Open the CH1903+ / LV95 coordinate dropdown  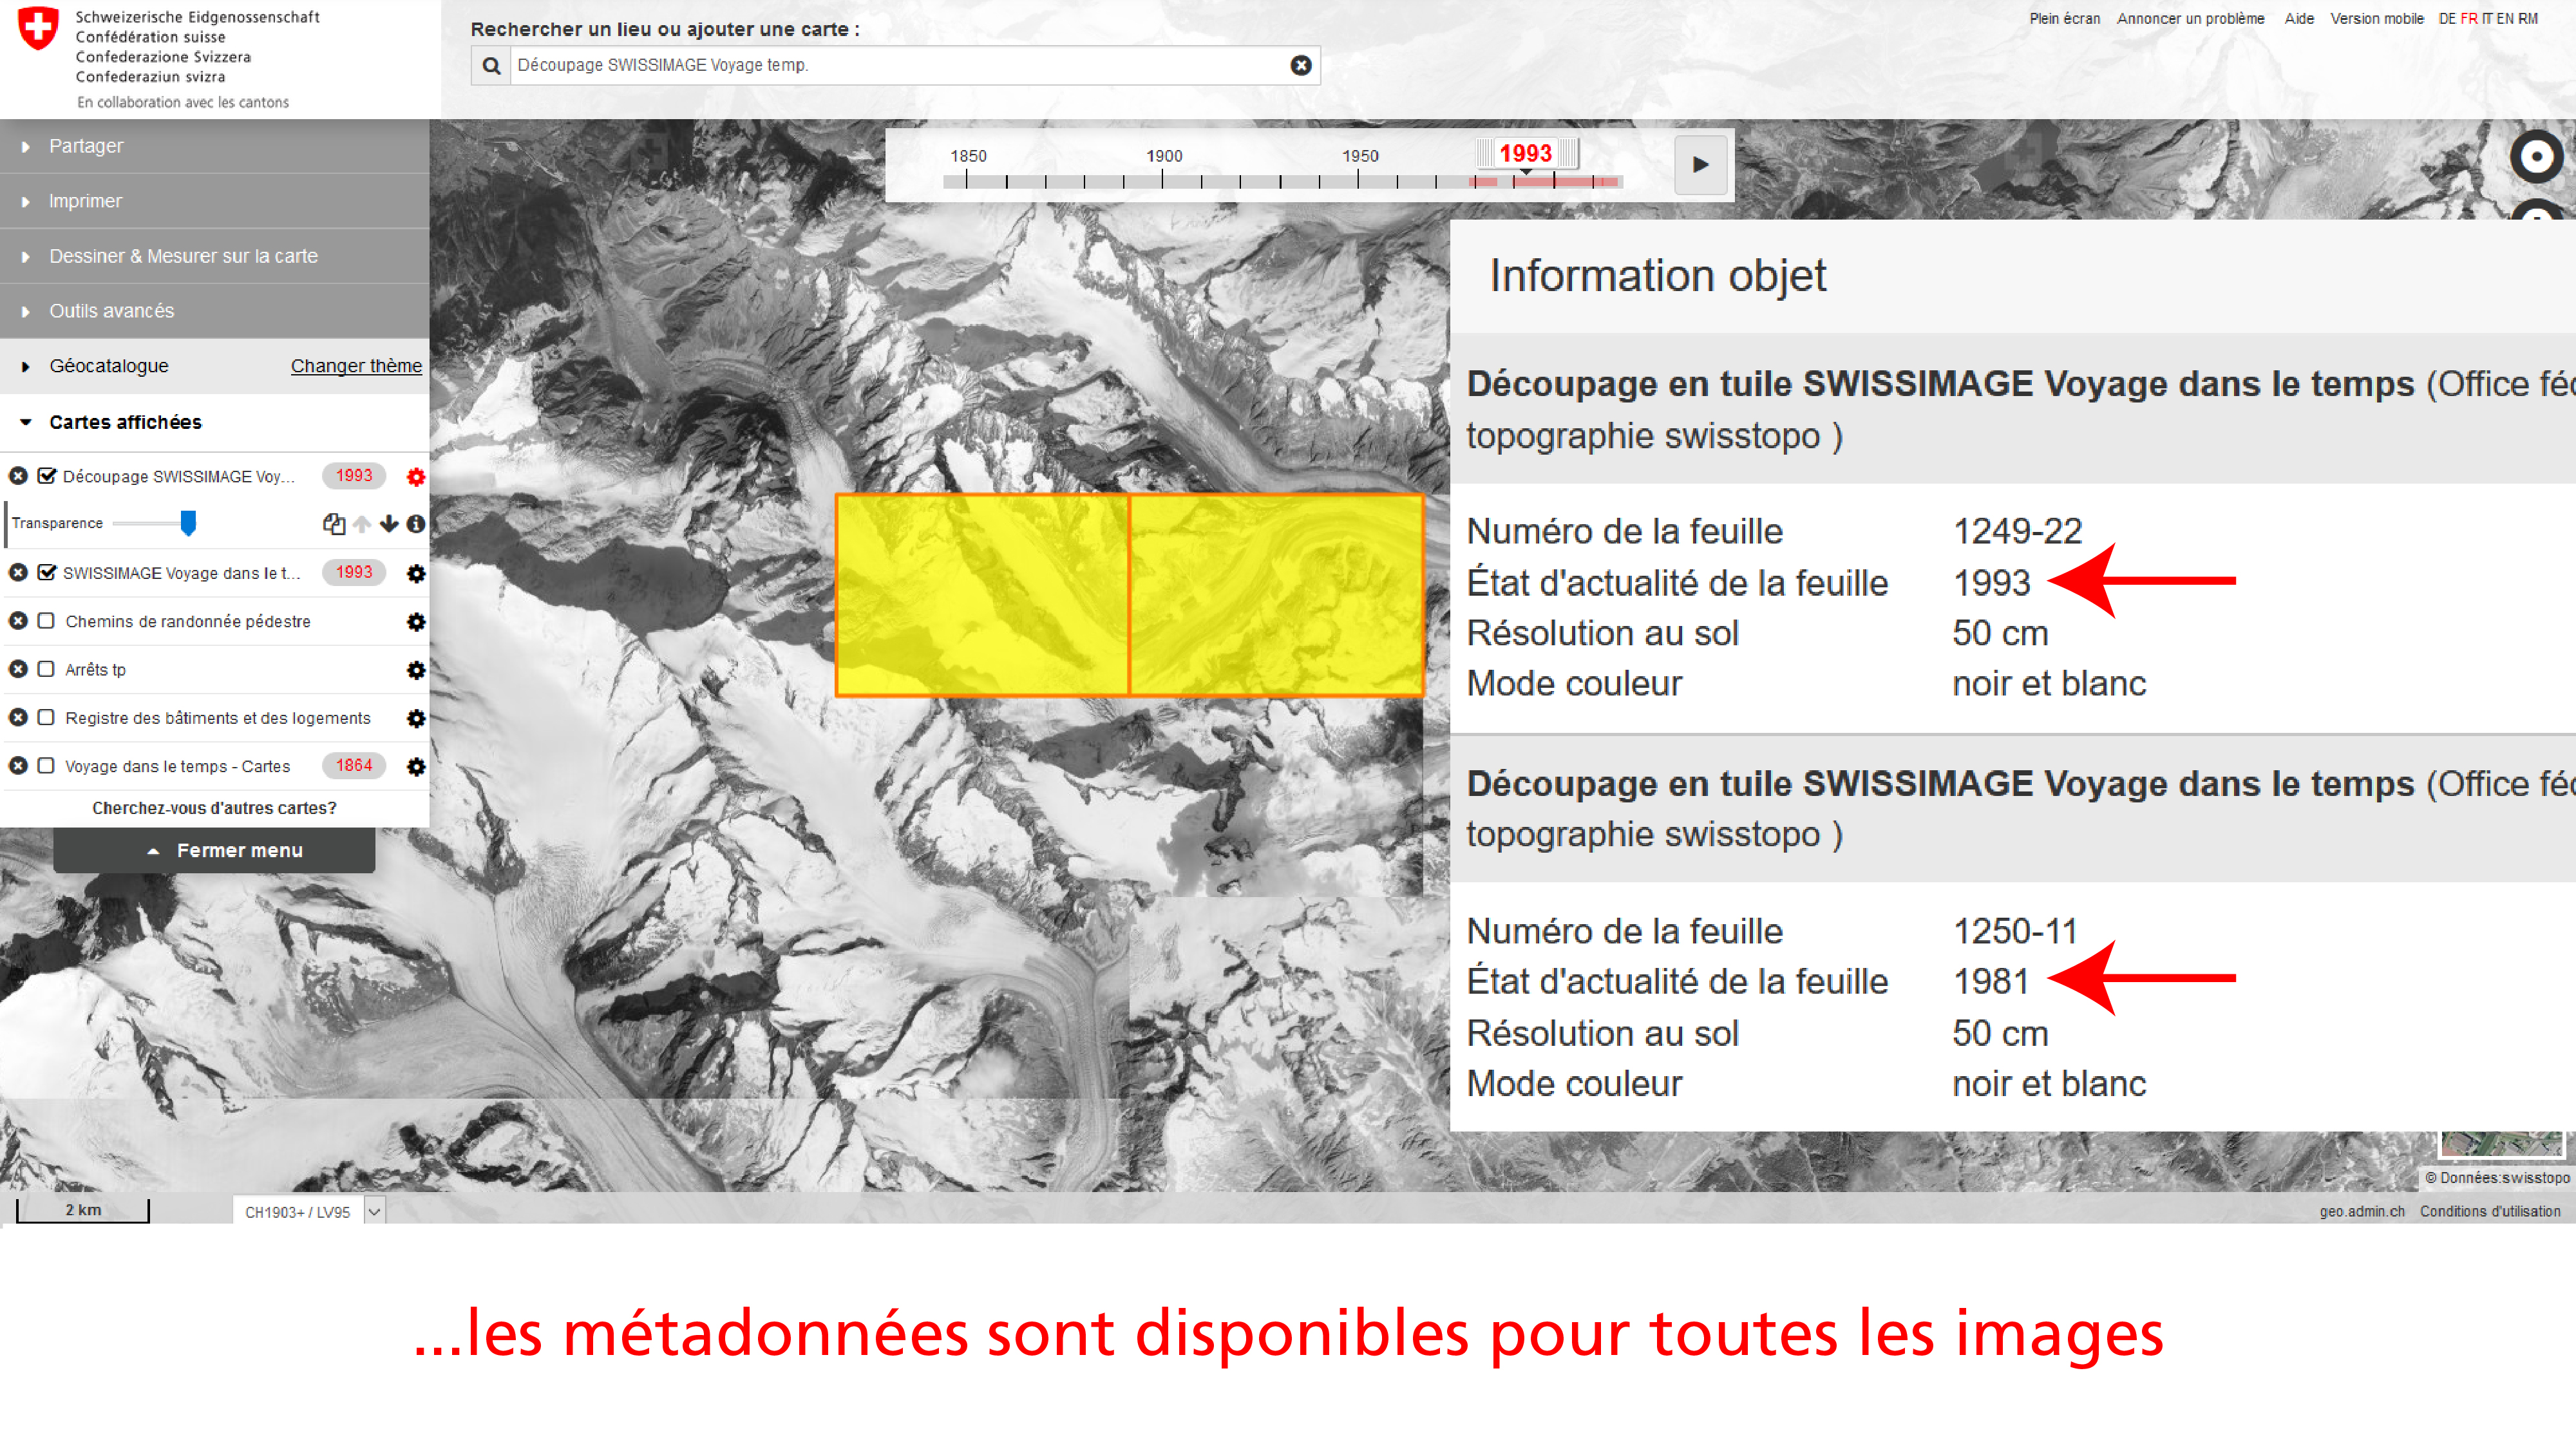pyautogui.click(x=374, y=1212)
